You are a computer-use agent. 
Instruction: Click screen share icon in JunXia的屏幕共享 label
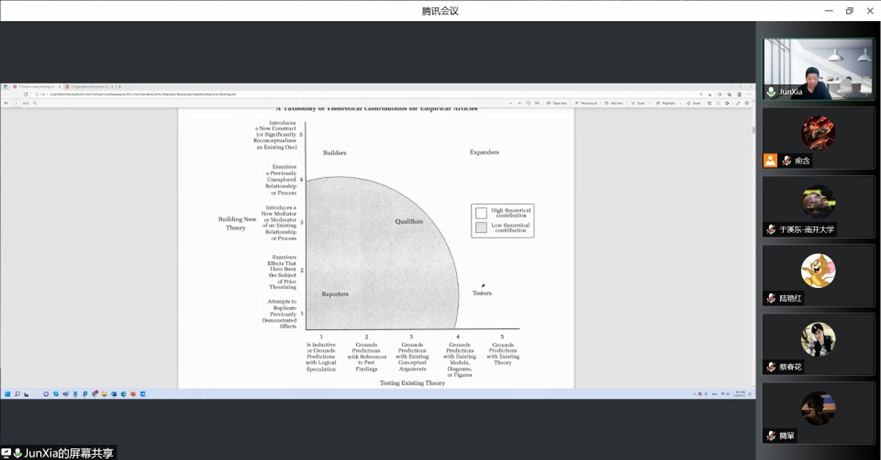click(7, 453)
